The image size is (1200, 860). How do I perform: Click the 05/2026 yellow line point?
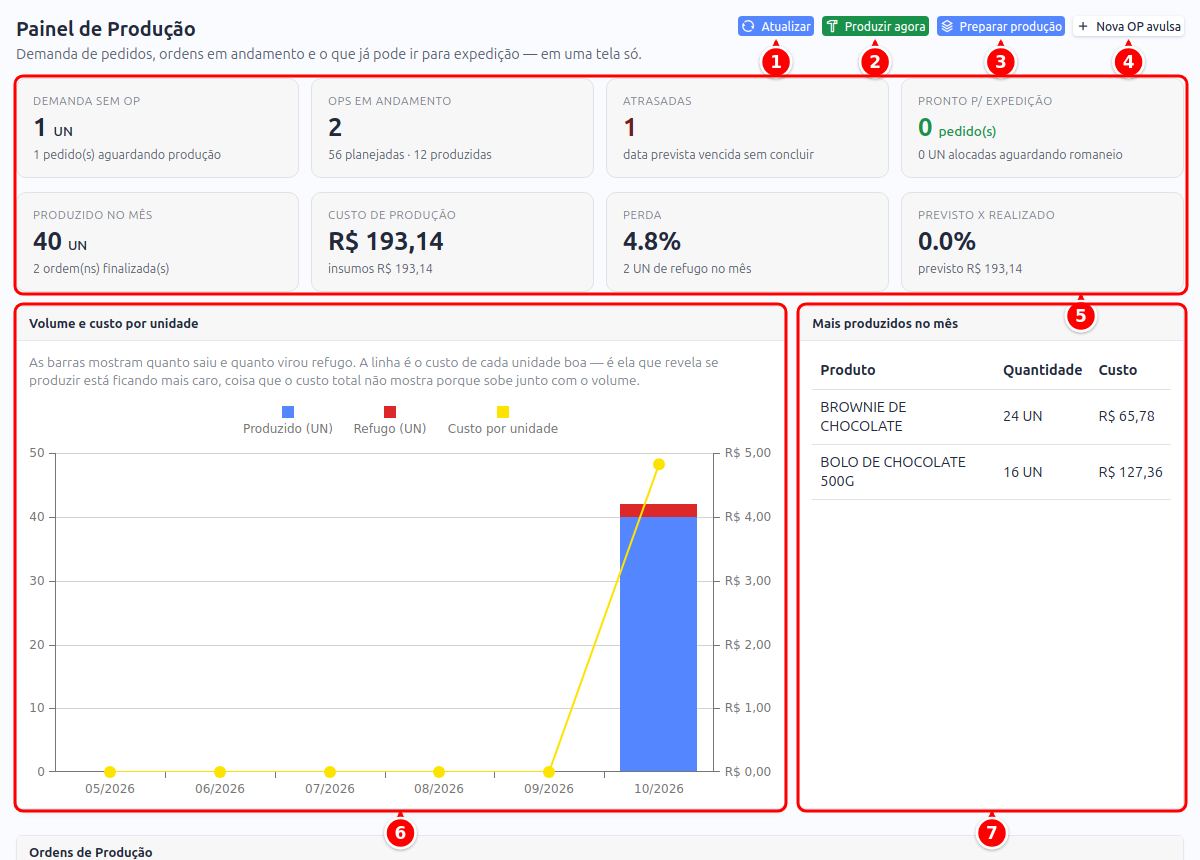click(x=110, y=772)
